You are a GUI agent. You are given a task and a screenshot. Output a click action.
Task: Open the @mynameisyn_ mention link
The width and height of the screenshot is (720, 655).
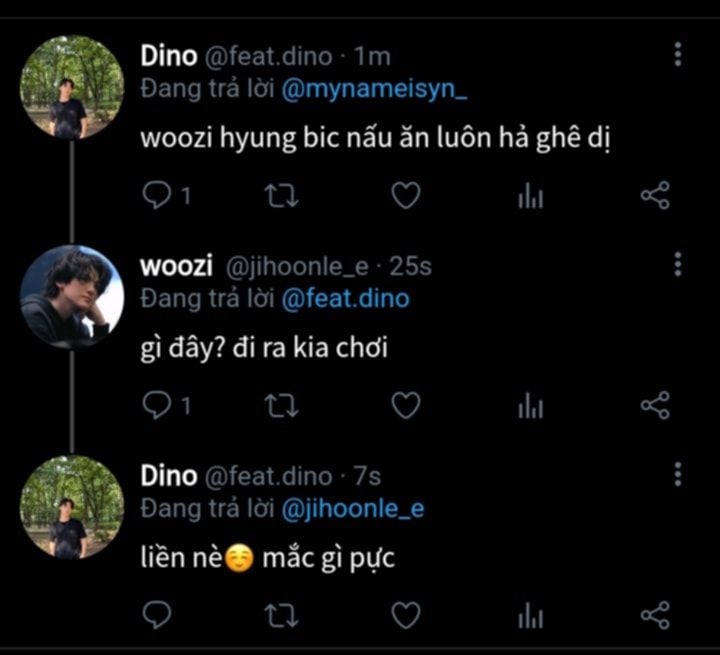(x=377, y=88)
